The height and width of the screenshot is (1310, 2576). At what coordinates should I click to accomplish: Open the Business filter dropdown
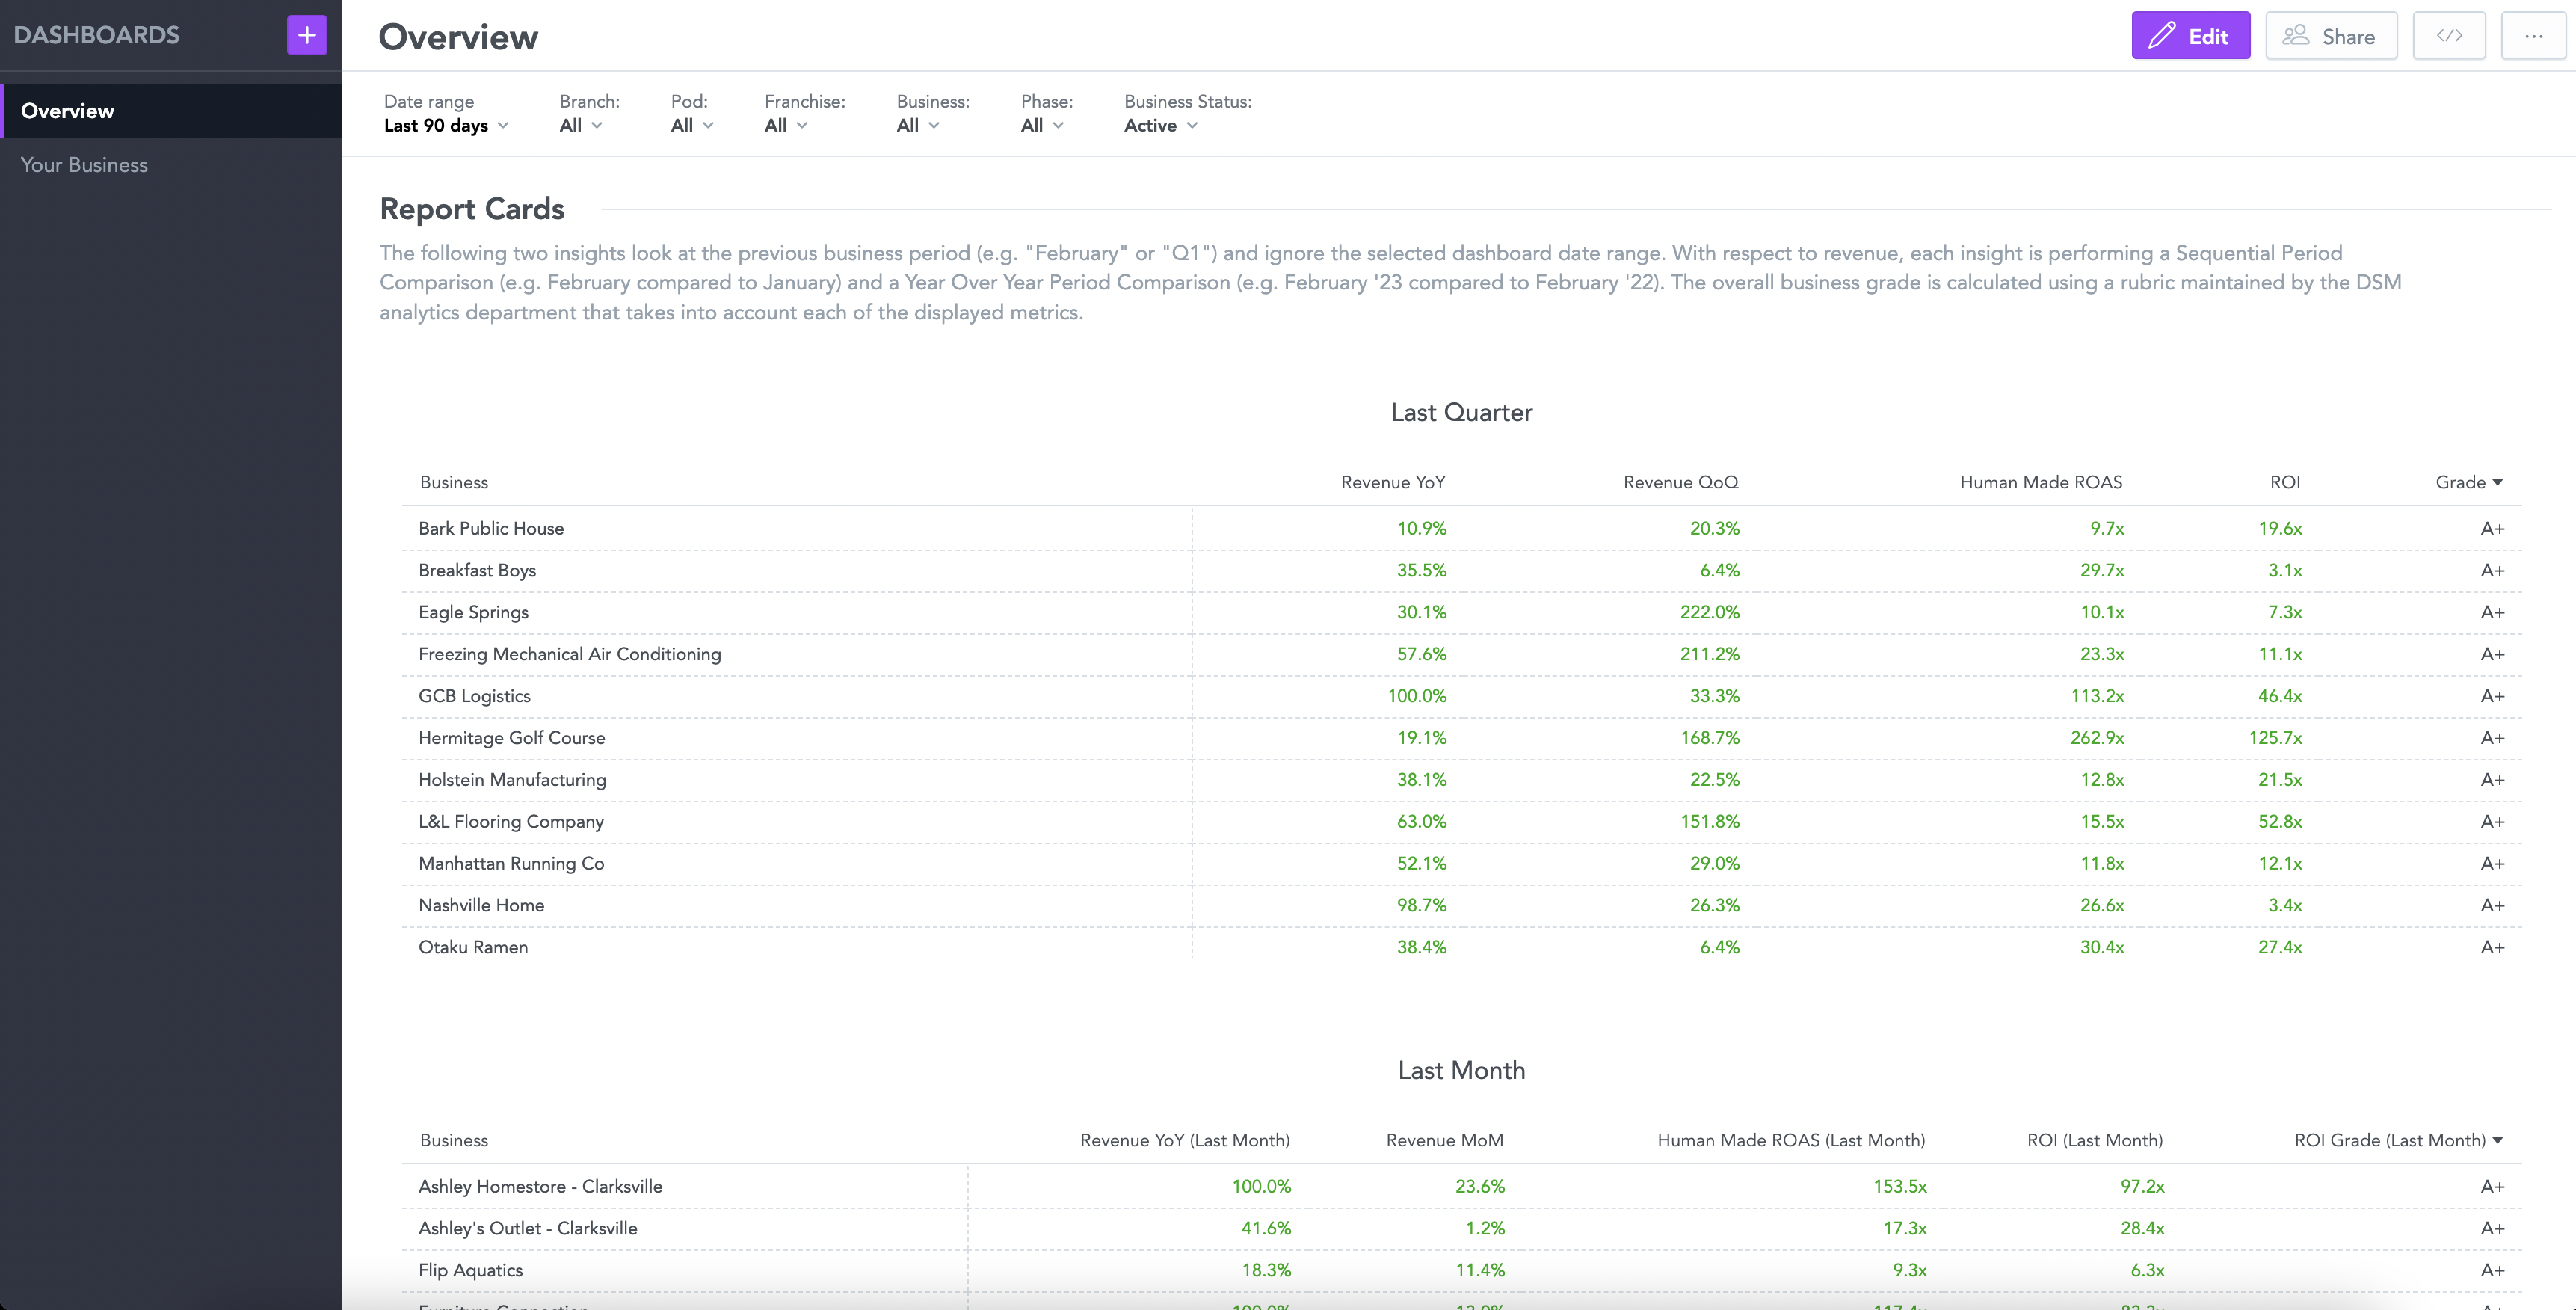(x=918, y=126)
